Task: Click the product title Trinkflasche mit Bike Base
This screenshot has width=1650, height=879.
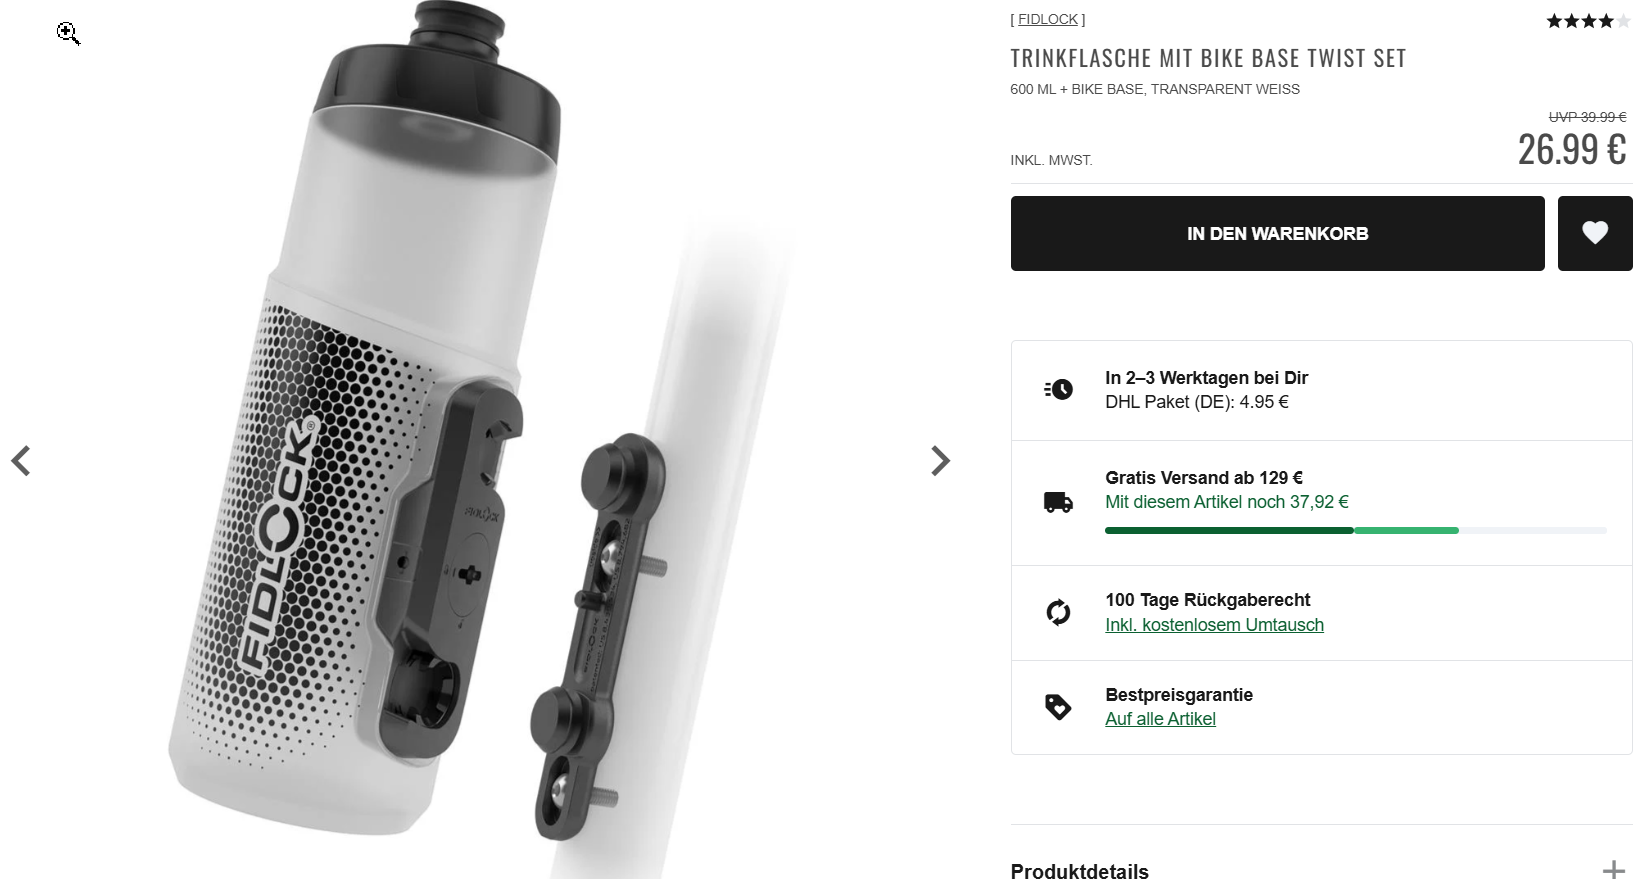Action: click(x=1208, y=58)
